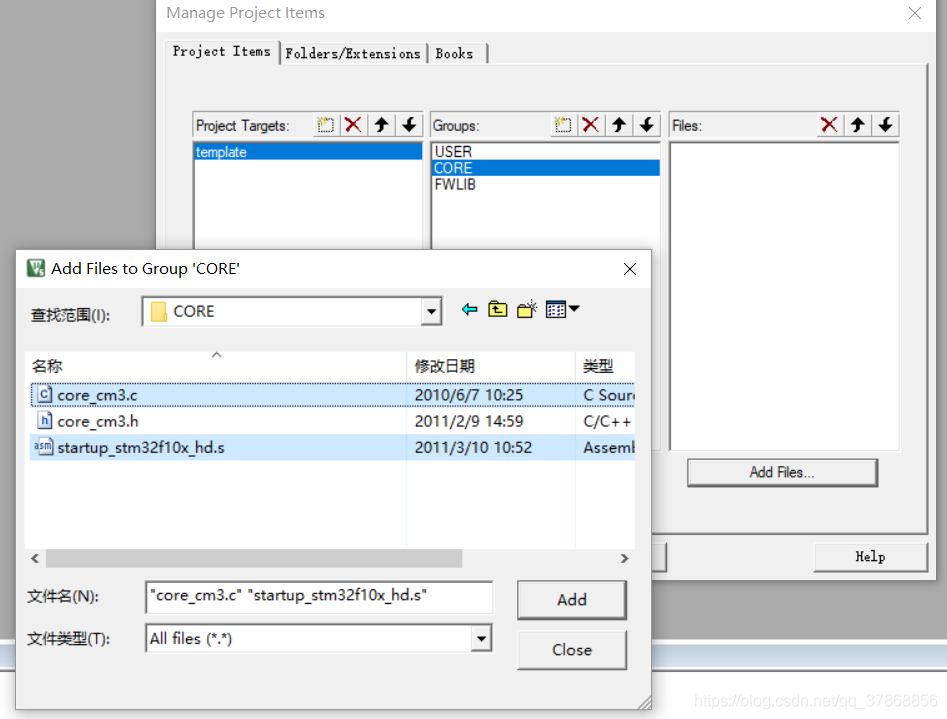Sort by 修改日期 column header
947x719 pixels.
pyautogui.click(x=491, y=366)
